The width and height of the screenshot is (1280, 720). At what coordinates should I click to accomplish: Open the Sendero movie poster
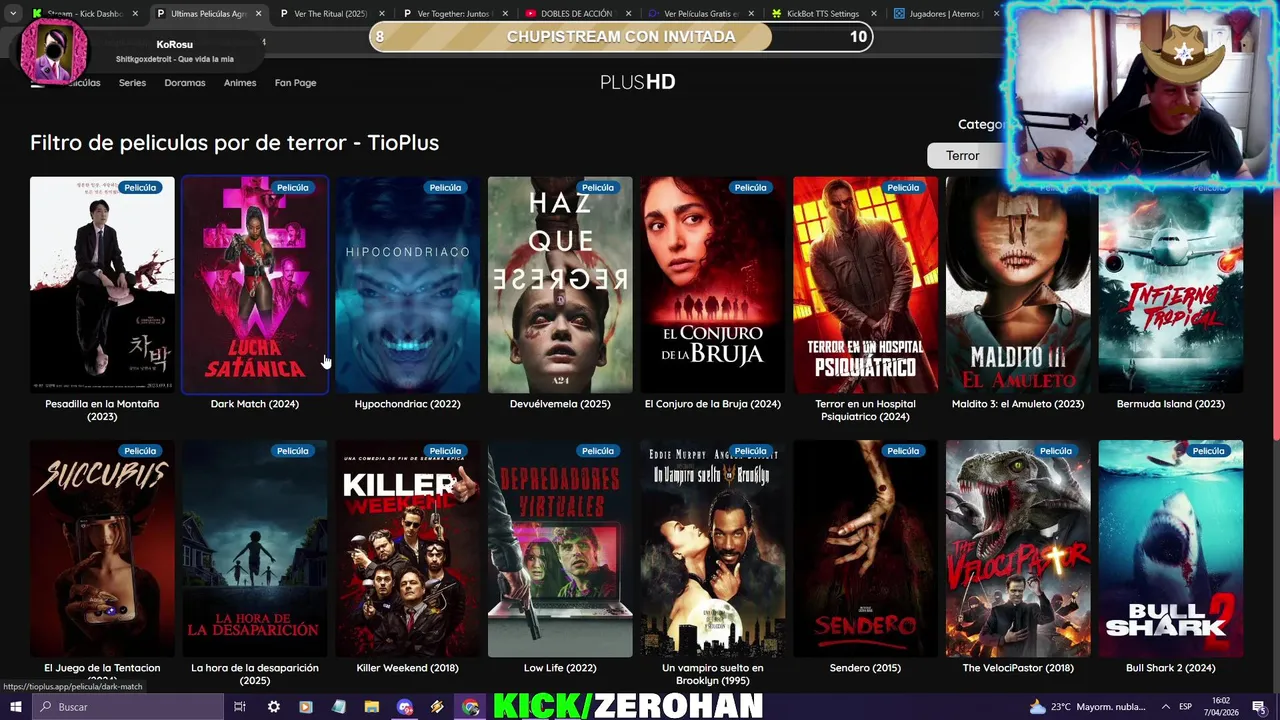866,549
